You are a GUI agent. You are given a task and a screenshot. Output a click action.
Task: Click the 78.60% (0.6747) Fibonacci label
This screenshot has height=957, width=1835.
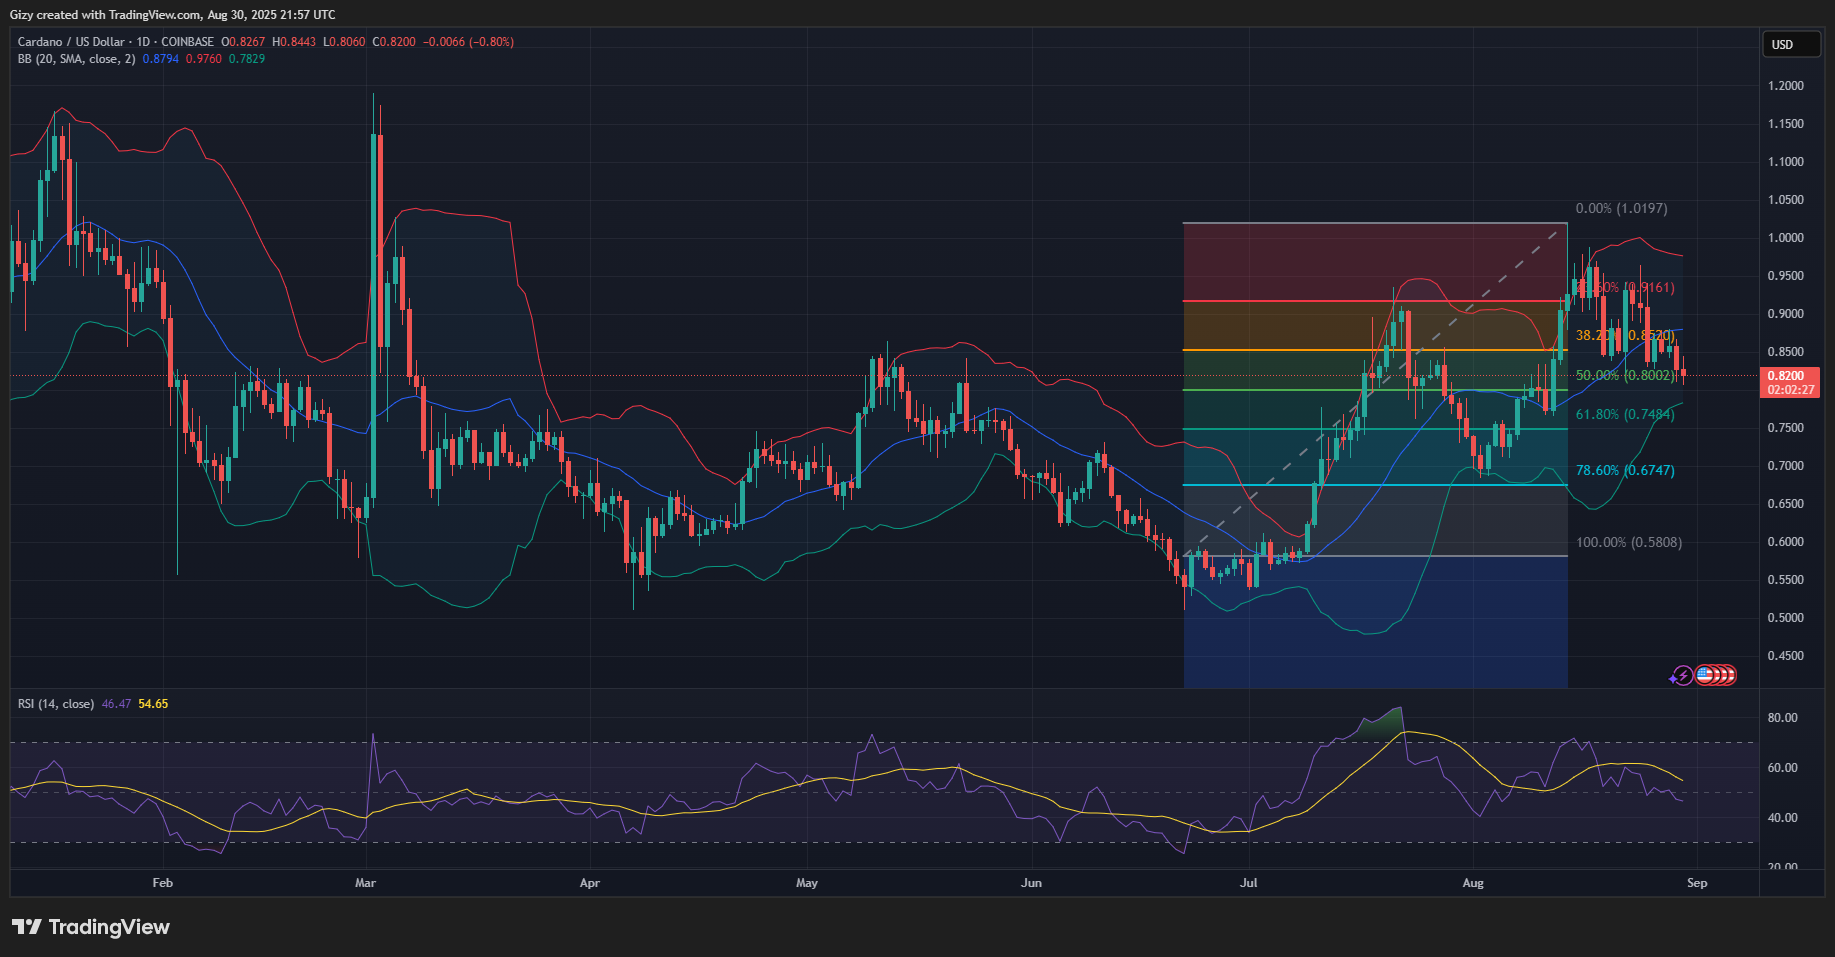[1625, 470]
